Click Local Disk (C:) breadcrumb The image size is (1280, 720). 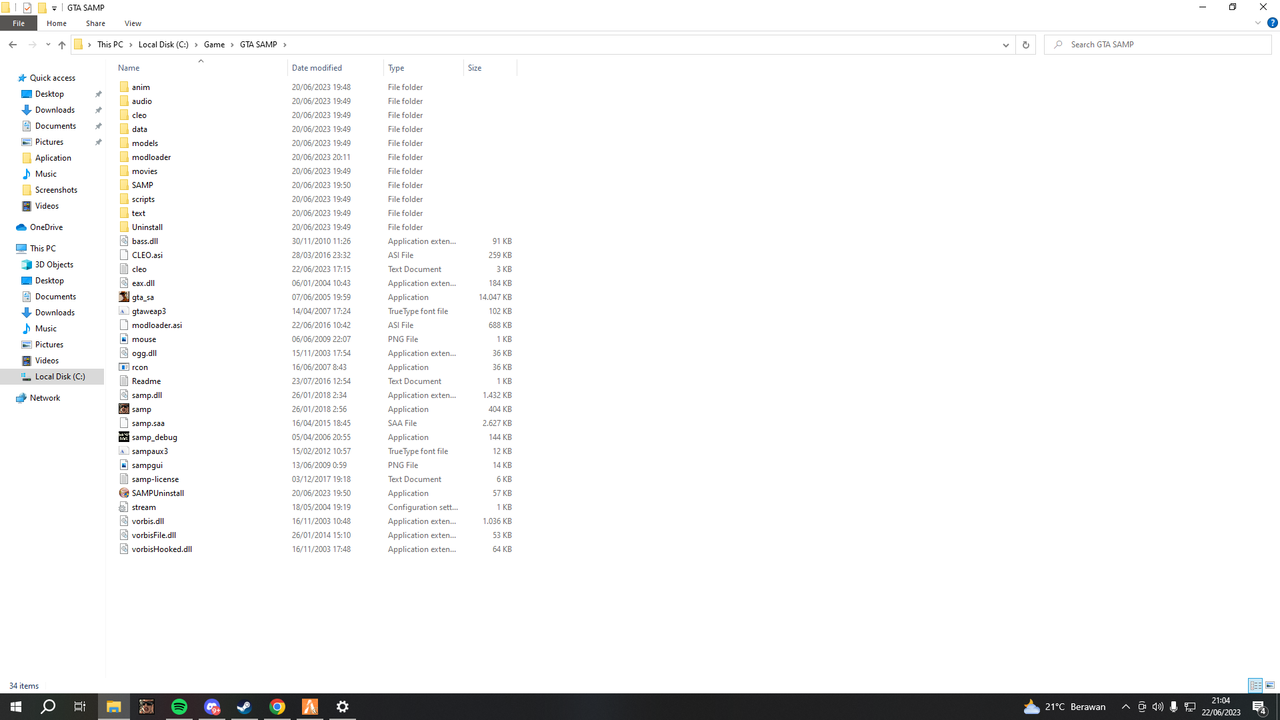(163, 45)
